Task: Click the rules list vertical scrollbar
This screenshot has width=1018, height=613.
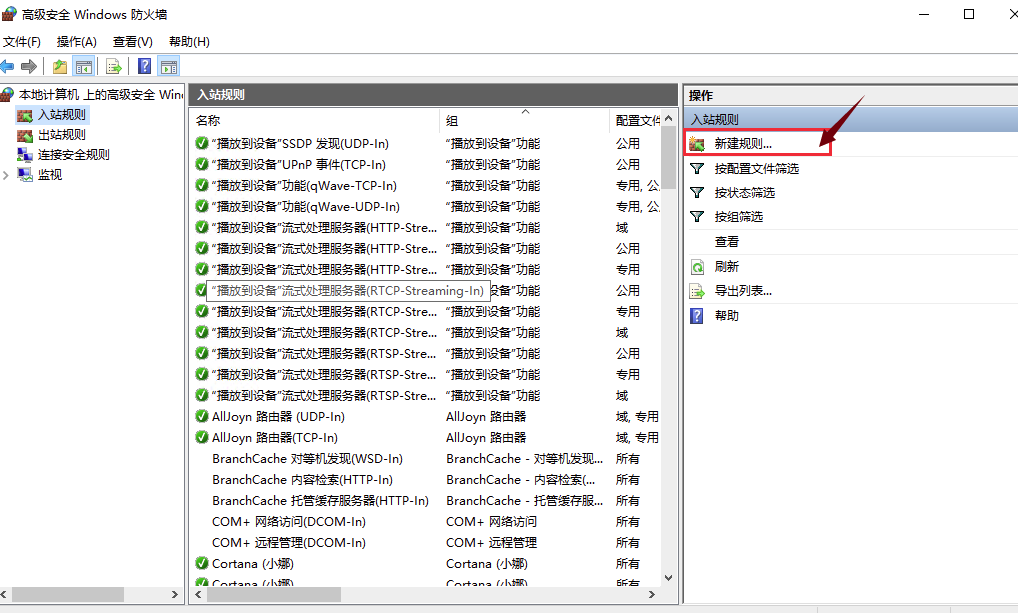Action: point(668,350)
